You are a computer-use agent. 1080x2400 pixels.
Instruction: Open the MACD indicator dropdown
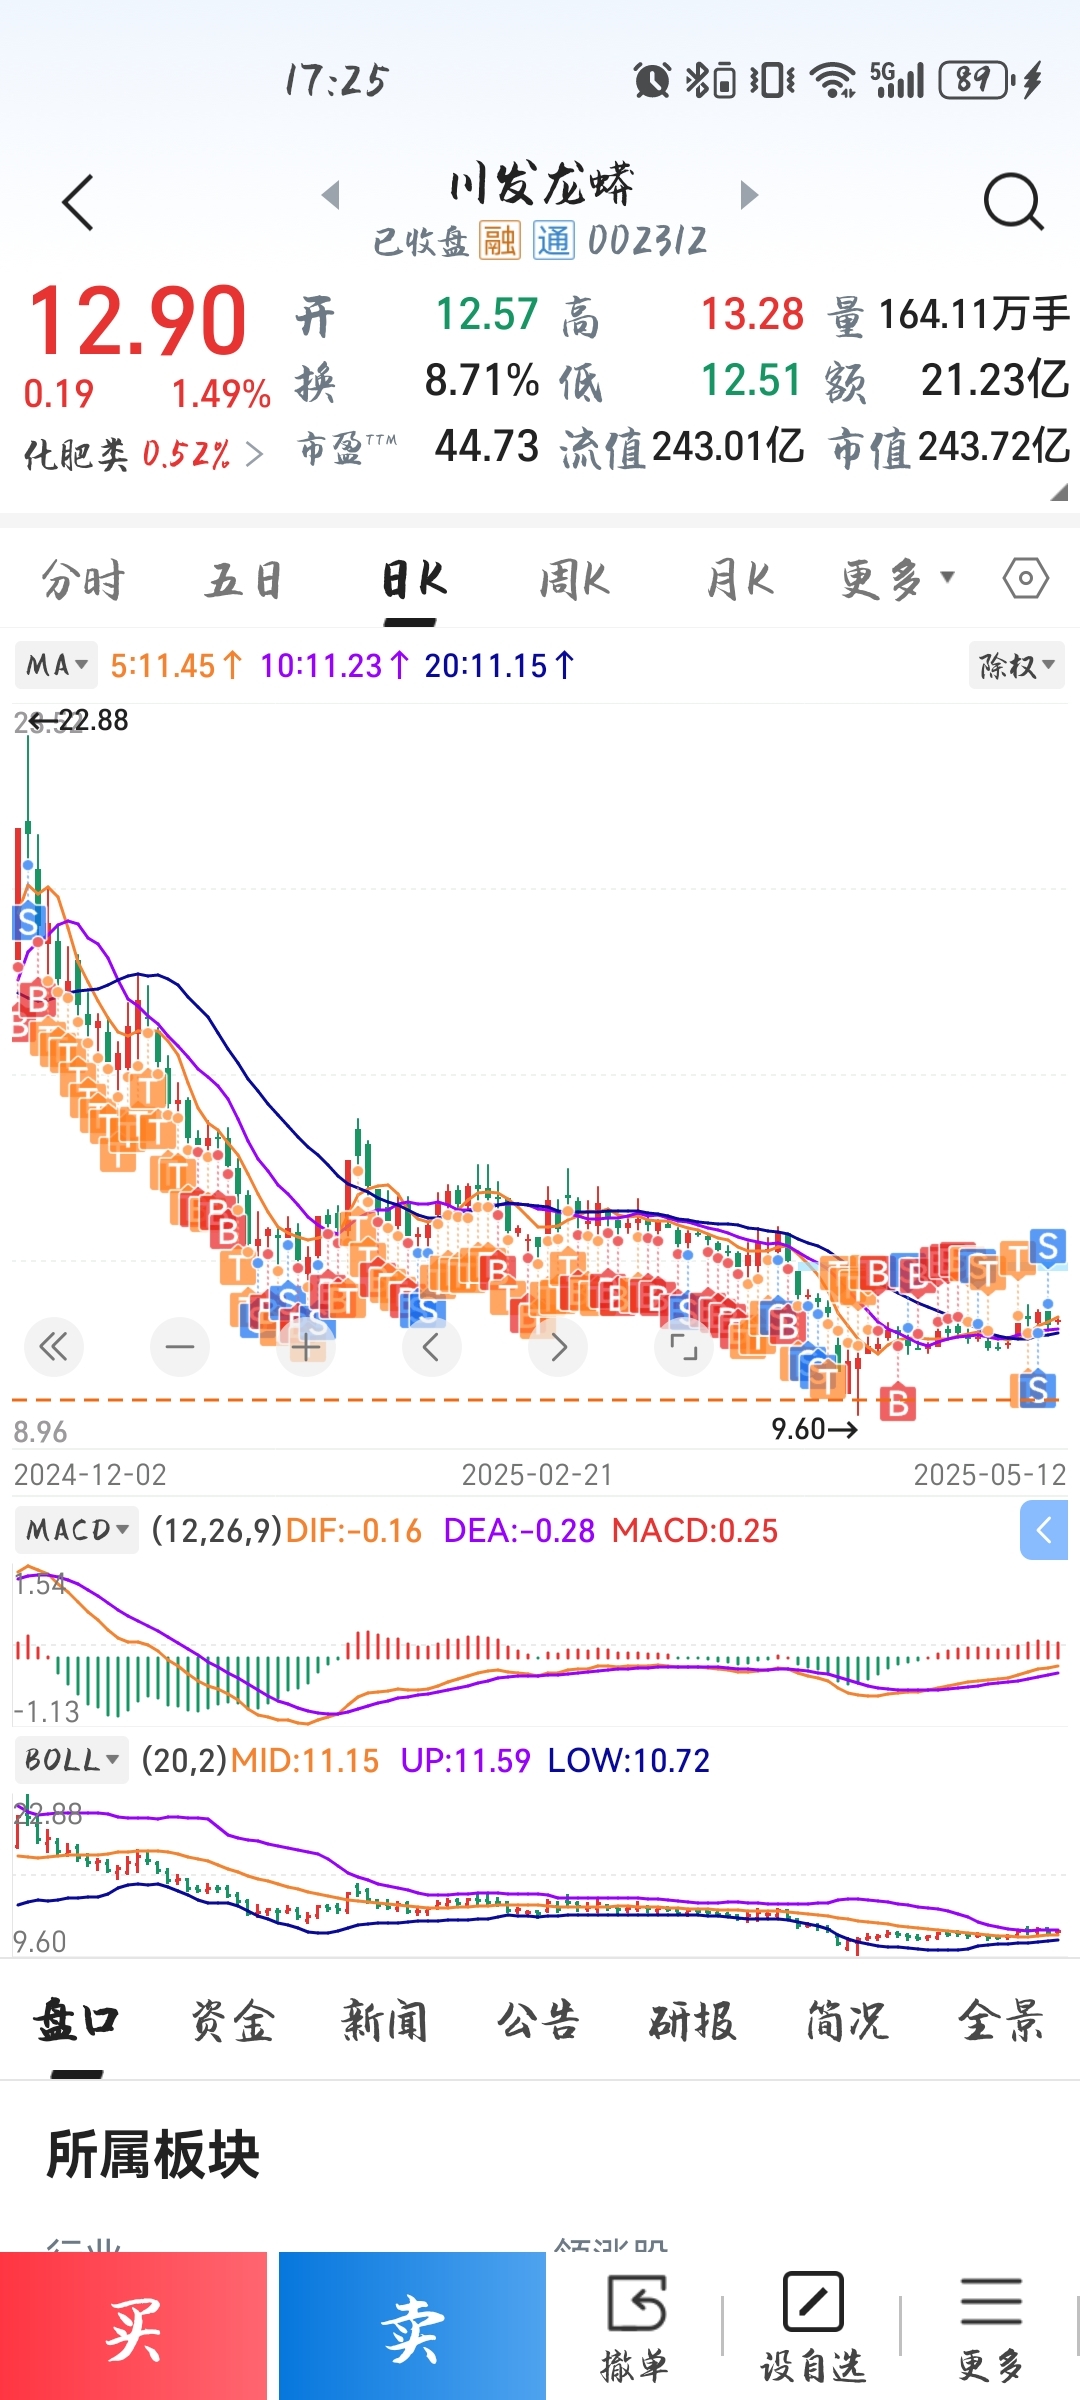(77, 1530)
